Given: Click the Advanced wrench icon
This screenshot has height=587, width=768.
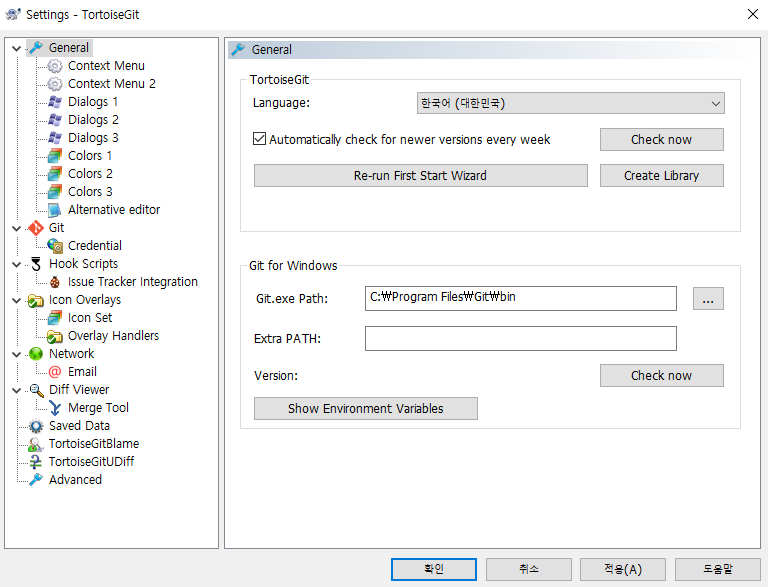Looking at the screenshot, I should 36,480.
